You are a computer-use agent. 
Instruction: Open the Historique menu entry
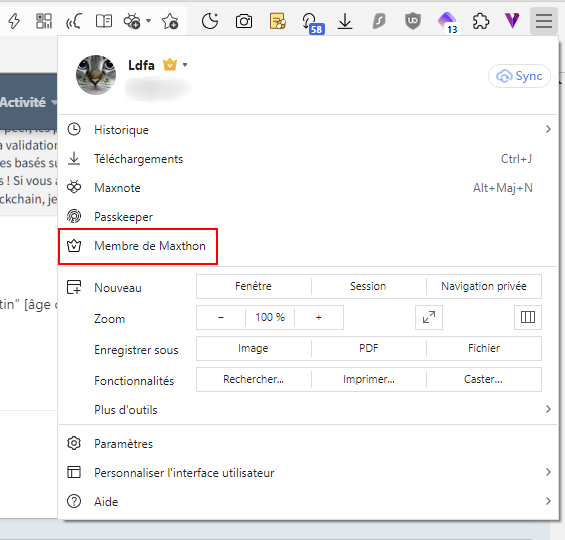pos(308,129)
